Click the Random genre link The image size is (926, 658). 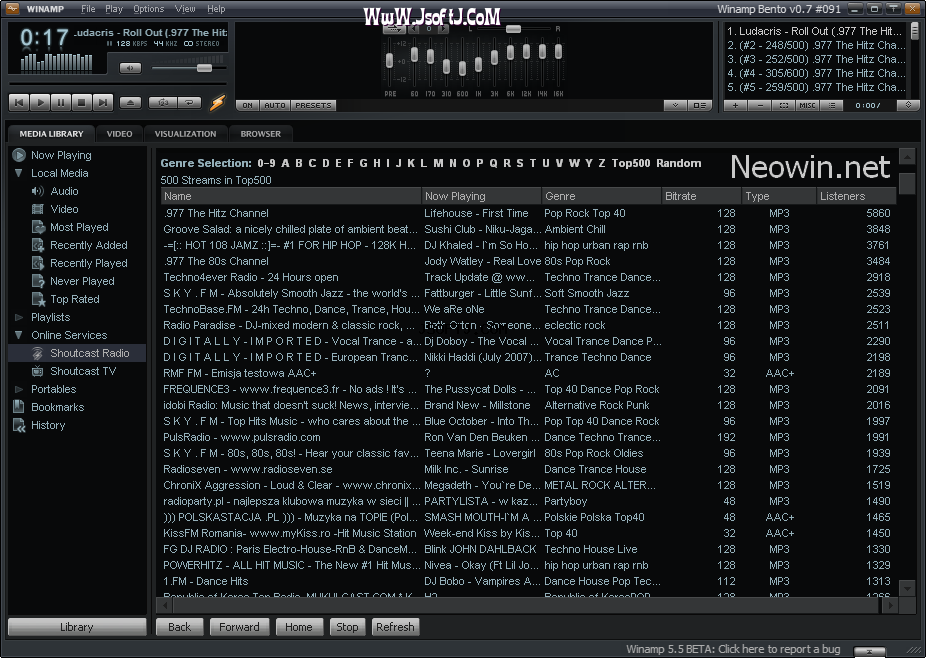click(x=679, y=163)
